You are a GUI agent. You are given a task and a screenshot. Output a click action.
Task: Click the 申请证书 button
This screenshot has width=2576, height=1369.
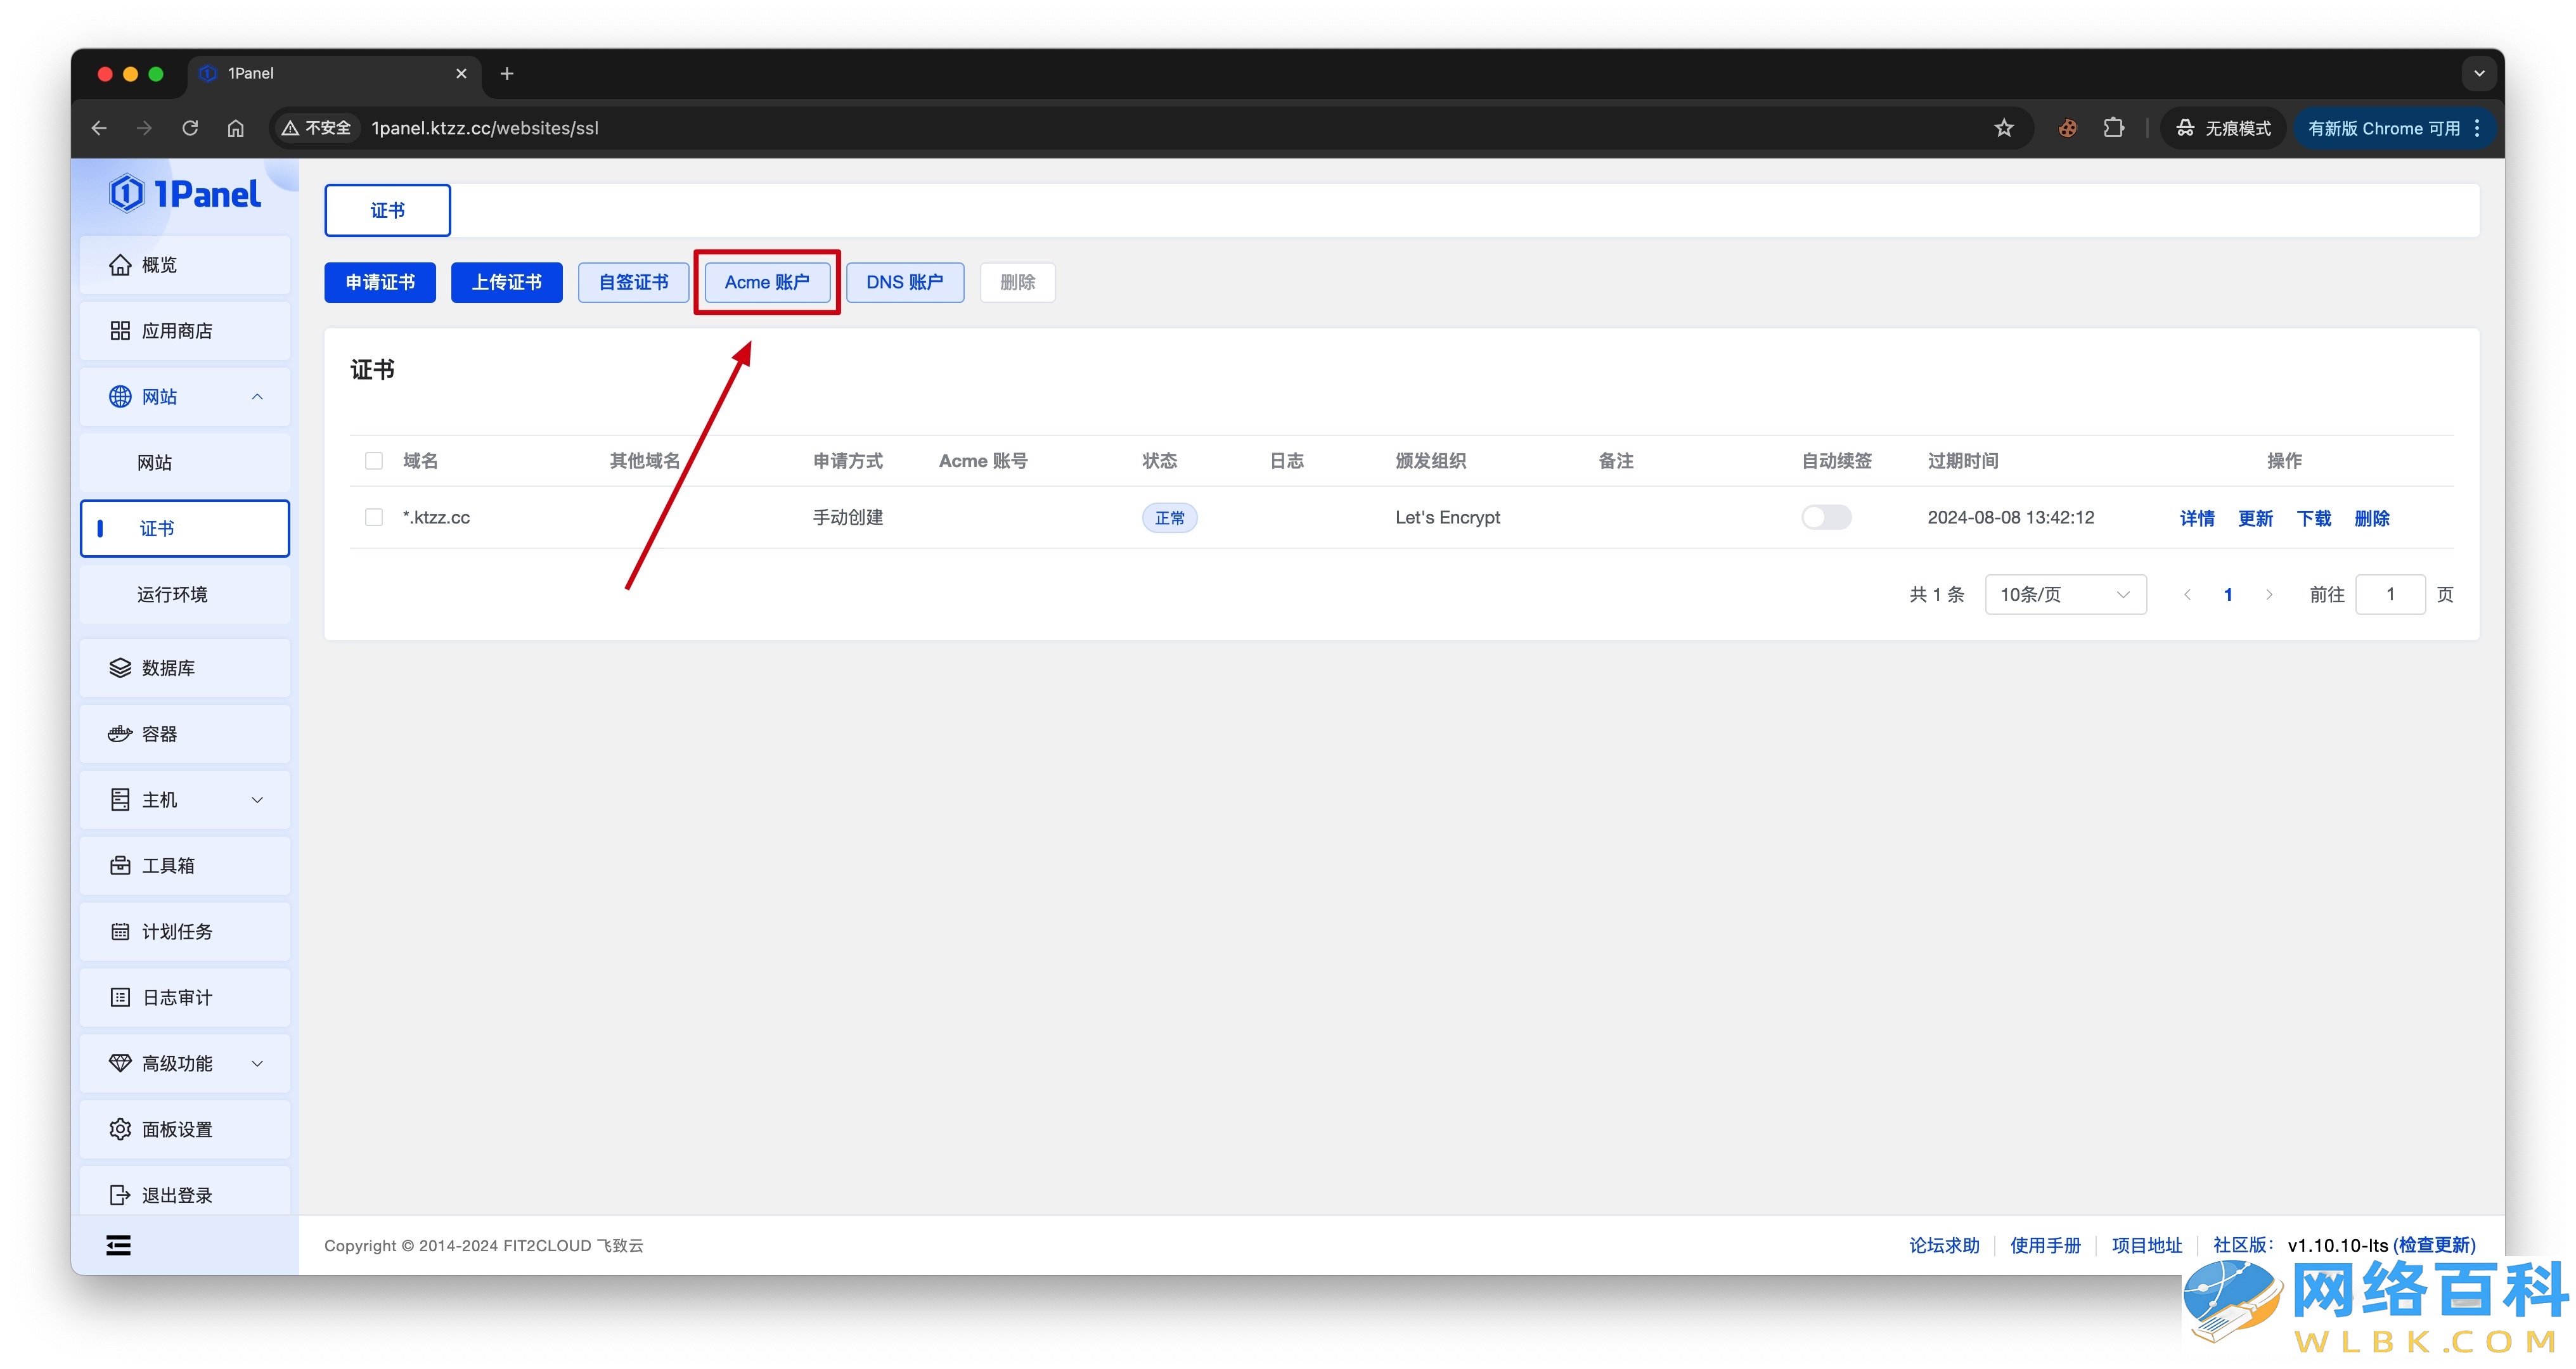pyautogui.click(x=380, y=283)
